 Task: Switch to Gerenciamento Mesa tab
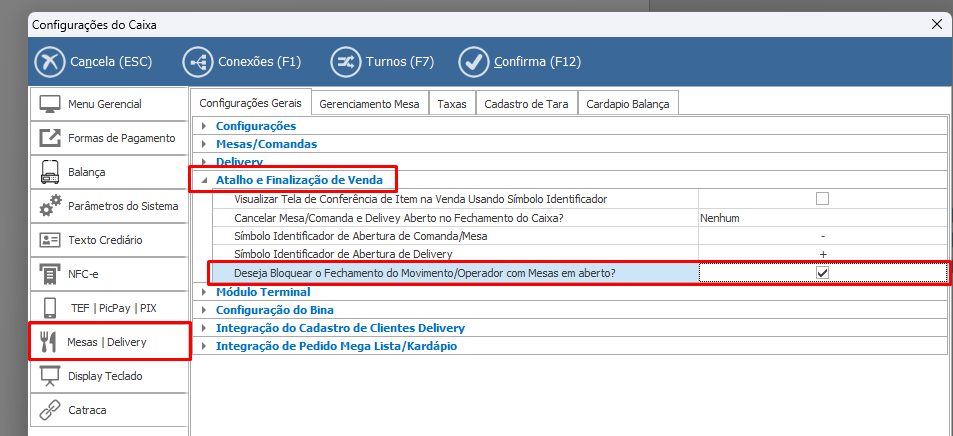pyautogui.click(x=370, y=103)
